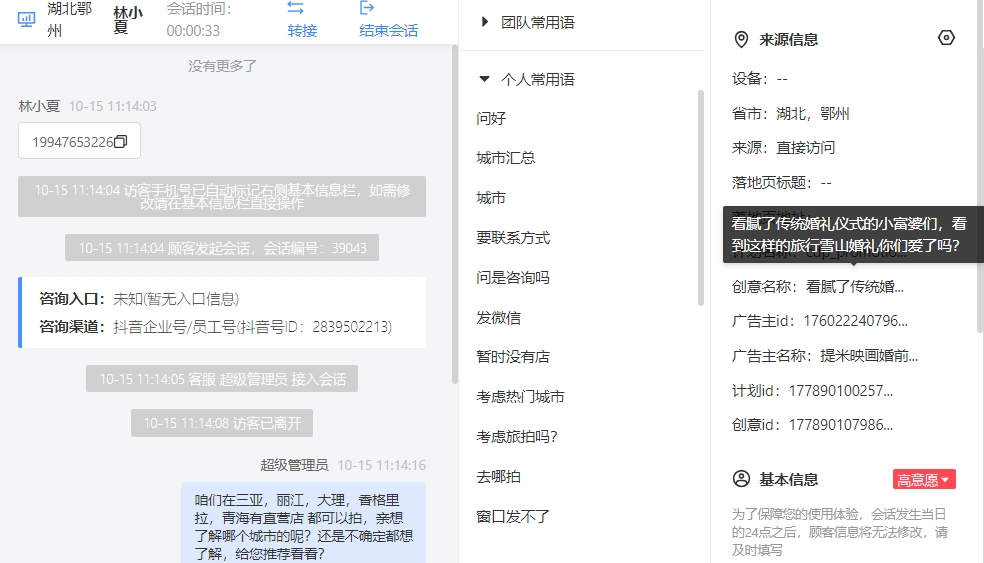984x563 pixels.
Task: Click the 访客已离开 system message
Action: tap(222, 423)
